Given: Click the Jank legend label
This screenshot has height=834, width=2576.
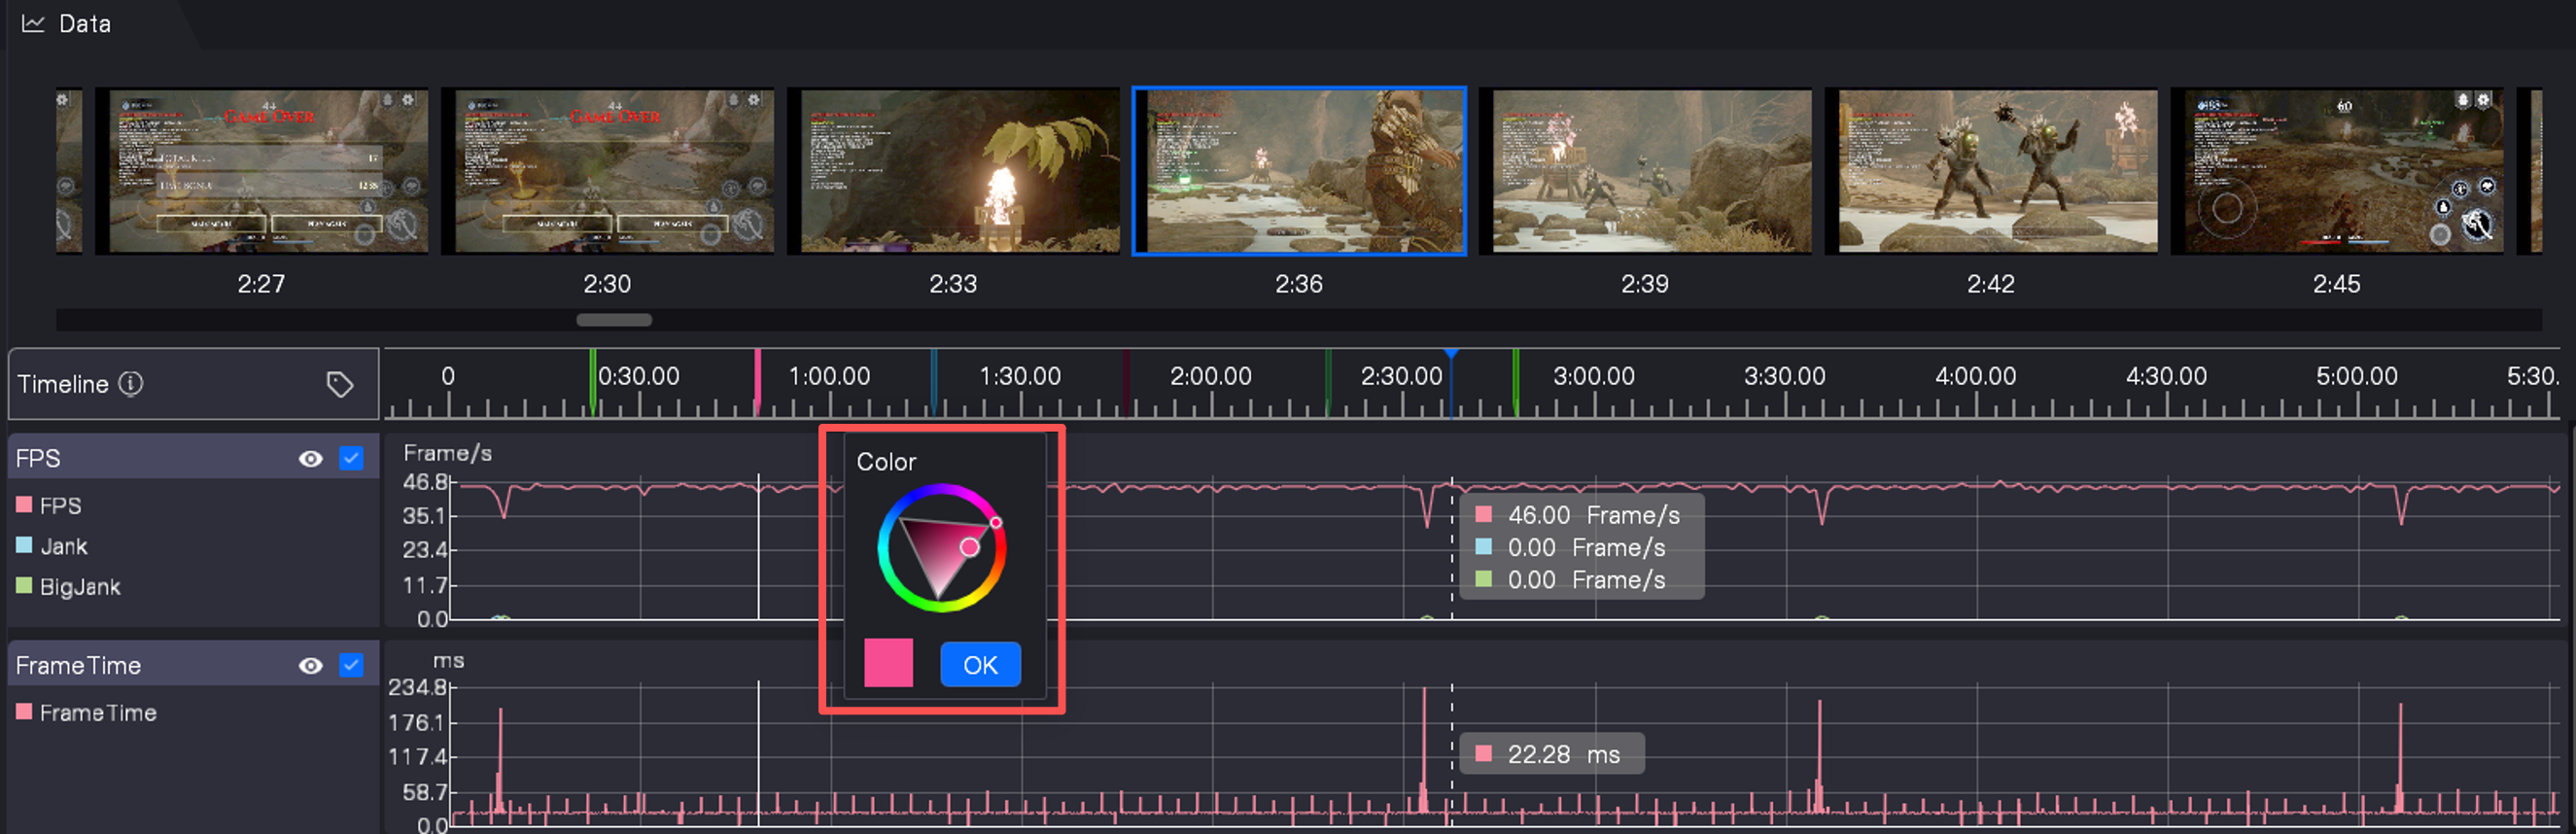Looking at the screenshot, I should pos(64,546).
